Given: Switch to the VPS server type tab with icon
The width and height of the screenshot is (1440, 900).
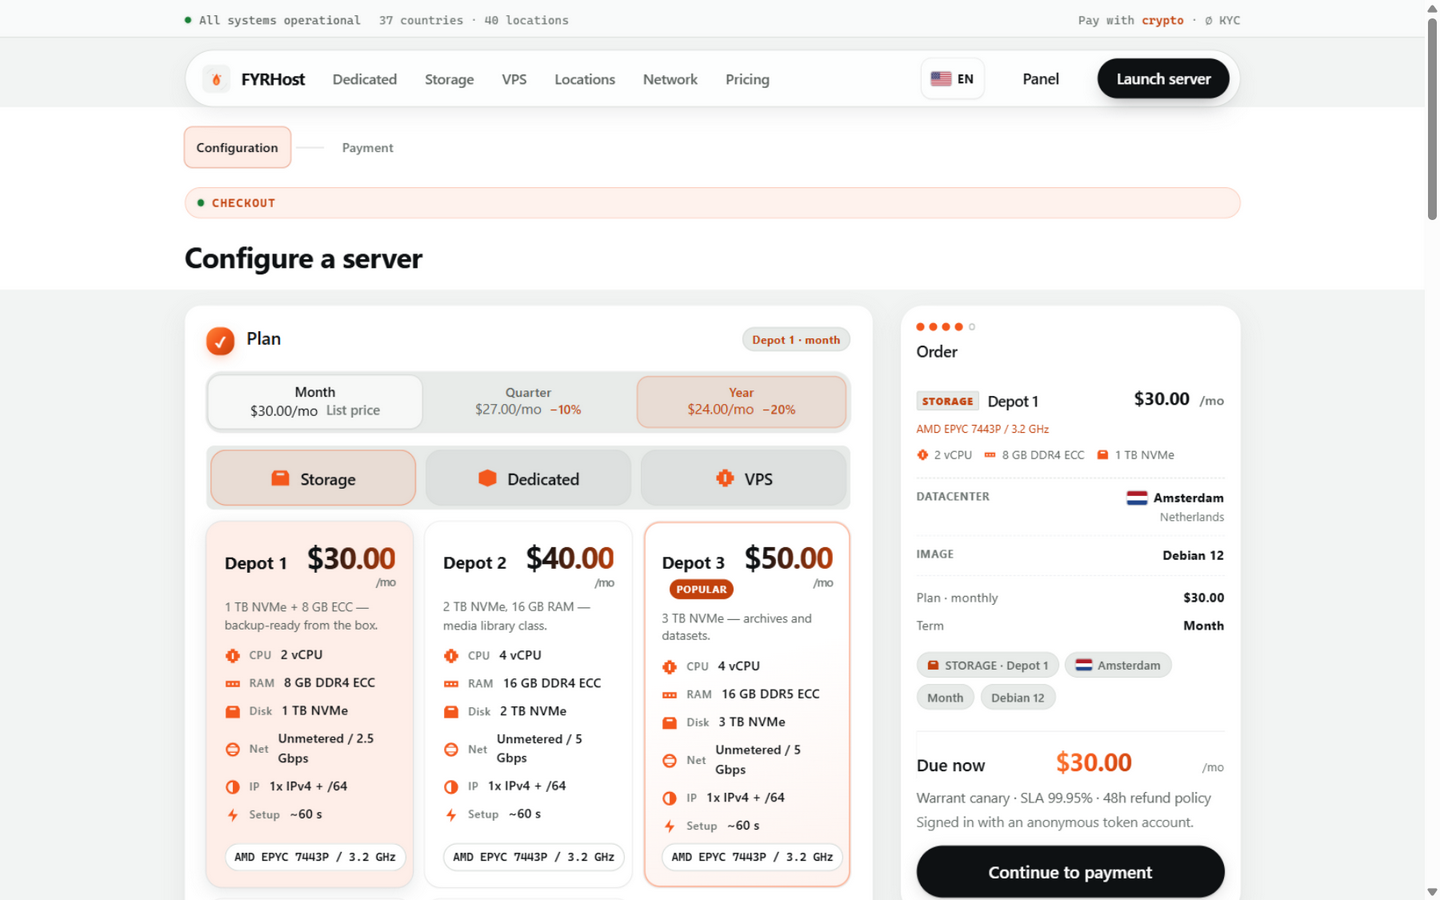Looking at the screenshot, I should point(744,478).
